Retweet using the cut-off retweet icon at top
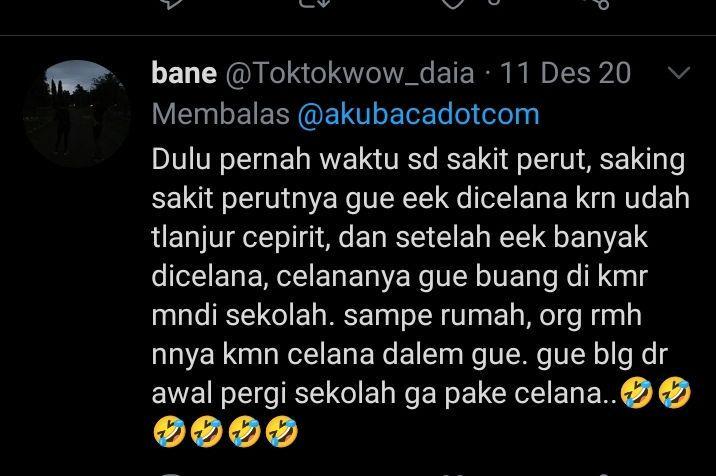Image resolution: width=716 pixels, height=476 pixels. [x=314, y=4]
